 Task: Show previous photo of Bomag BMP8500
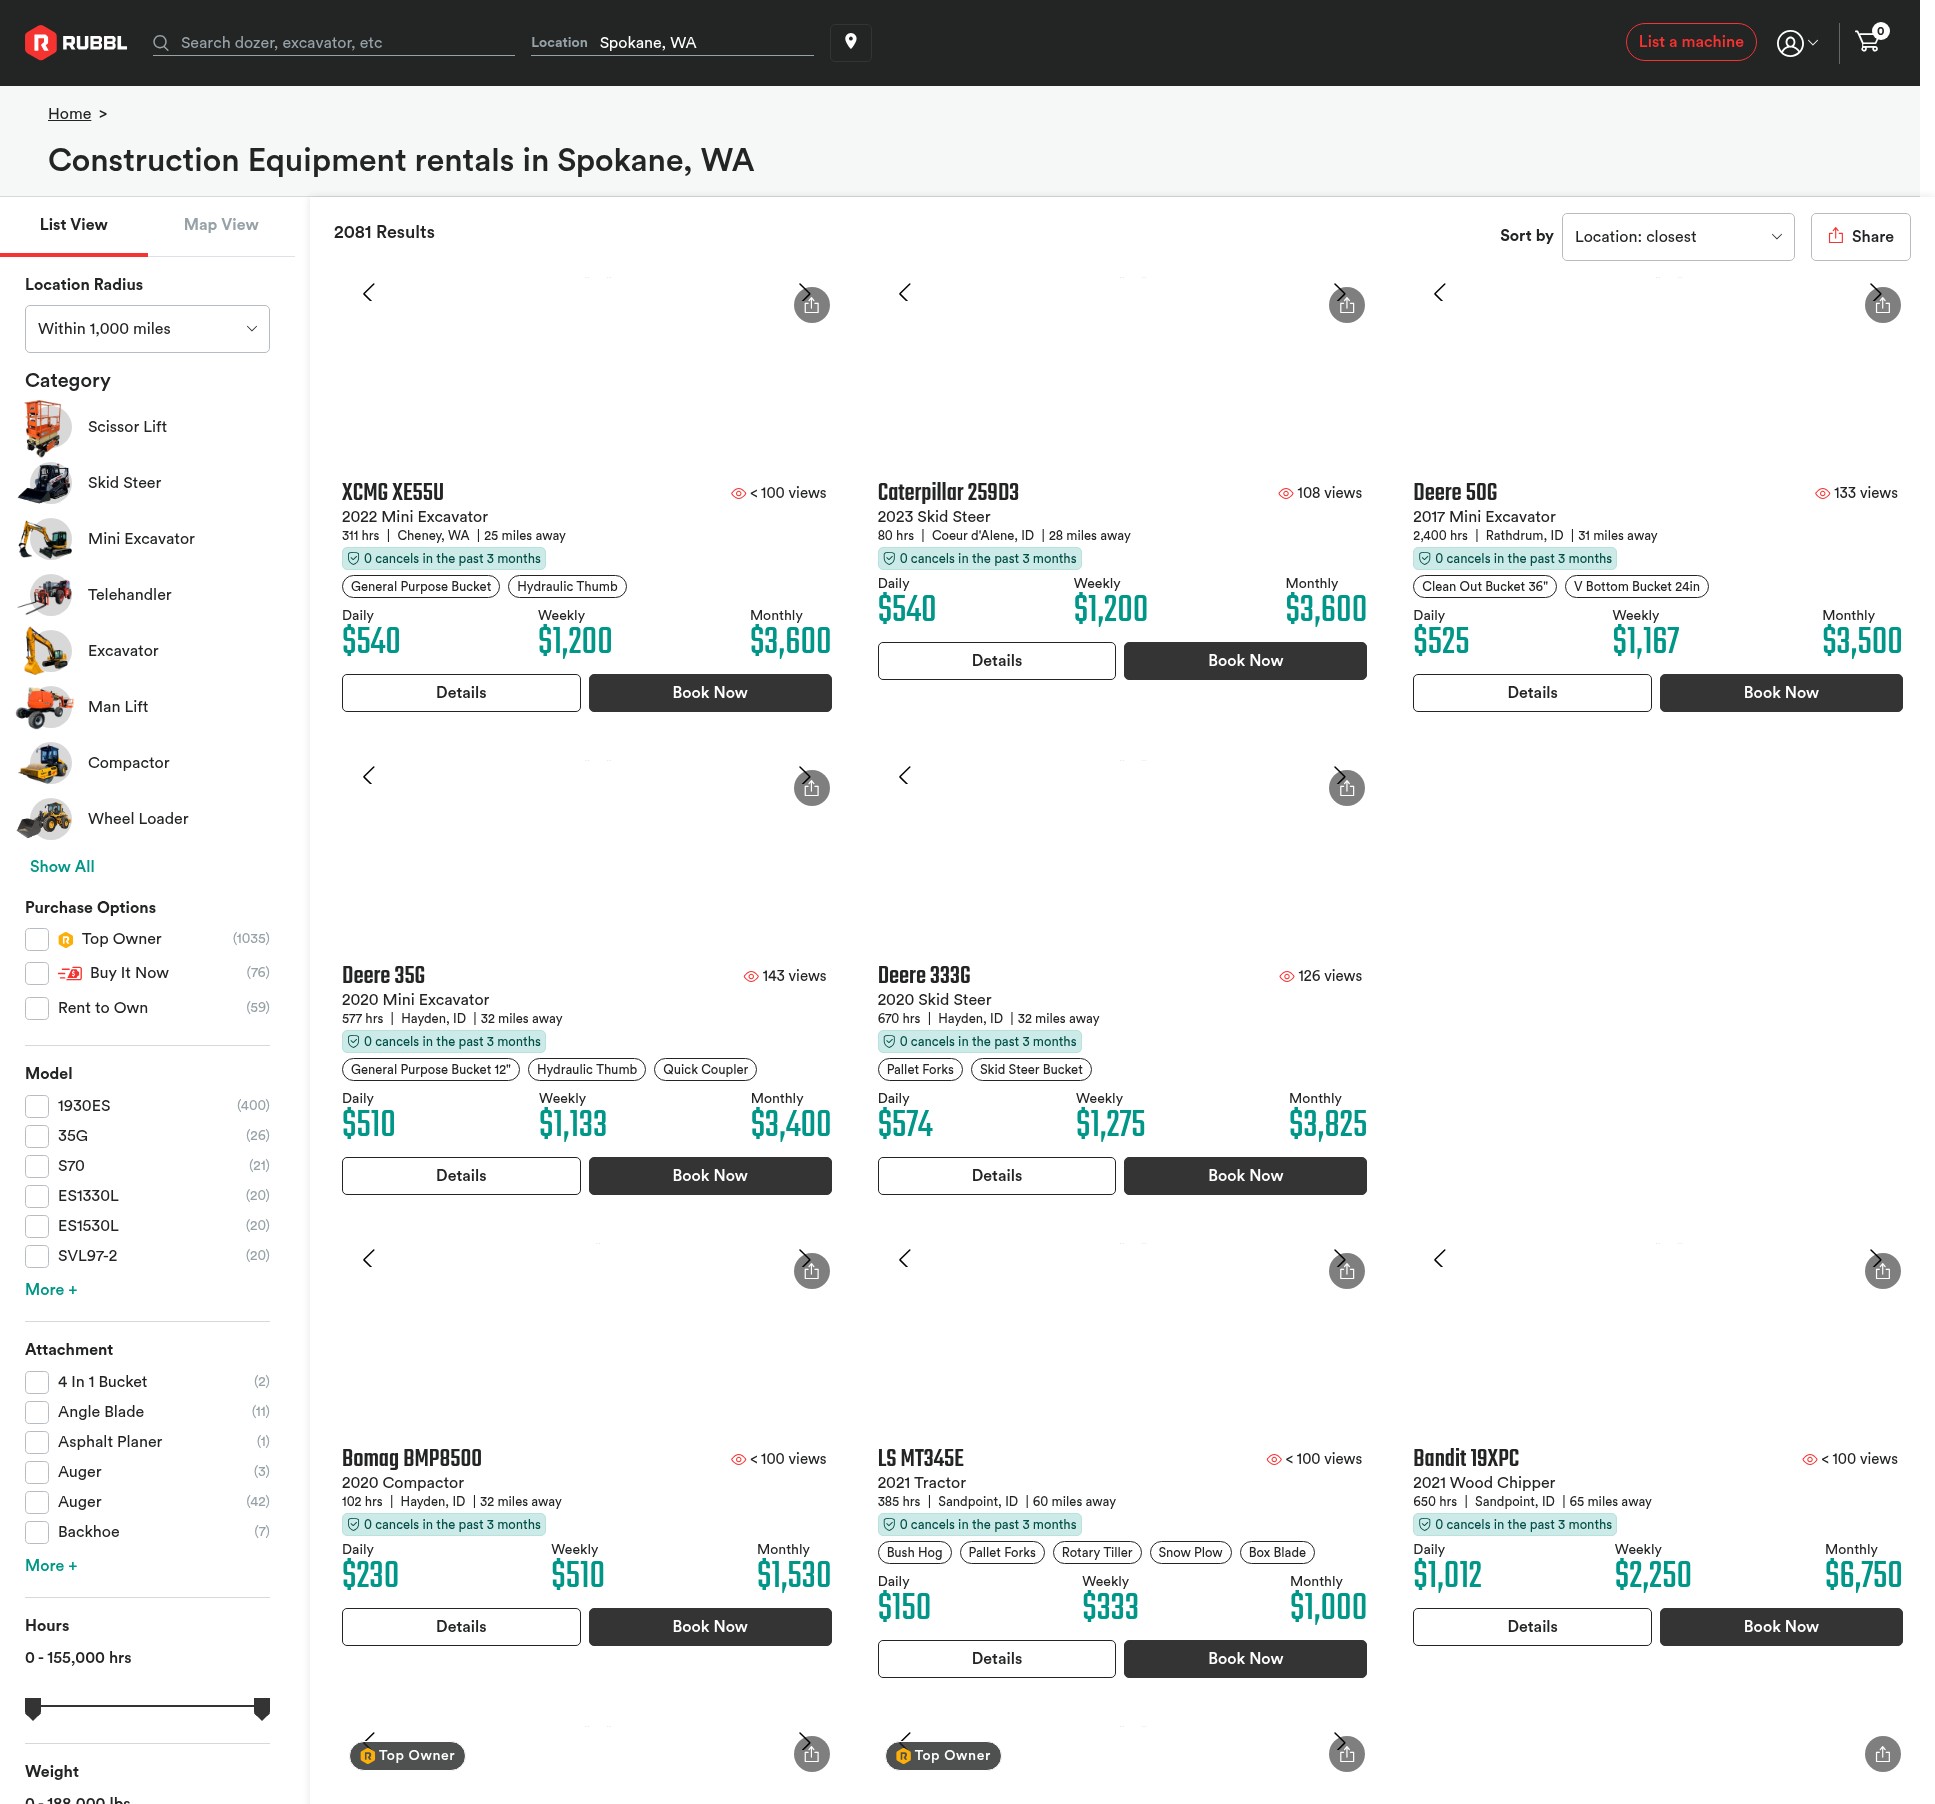(x=369, y=1259)
